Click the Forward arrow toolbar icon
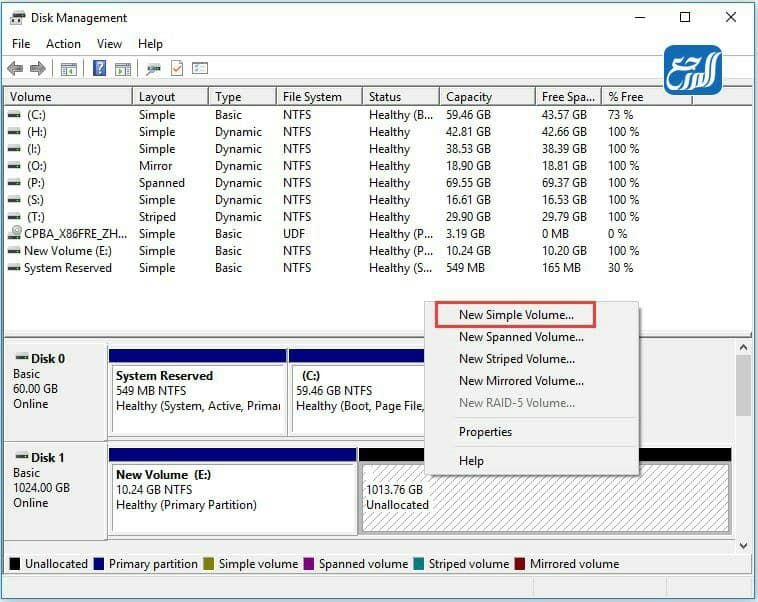This screenshot has height=602, width=758. click(x=38, y=69)
